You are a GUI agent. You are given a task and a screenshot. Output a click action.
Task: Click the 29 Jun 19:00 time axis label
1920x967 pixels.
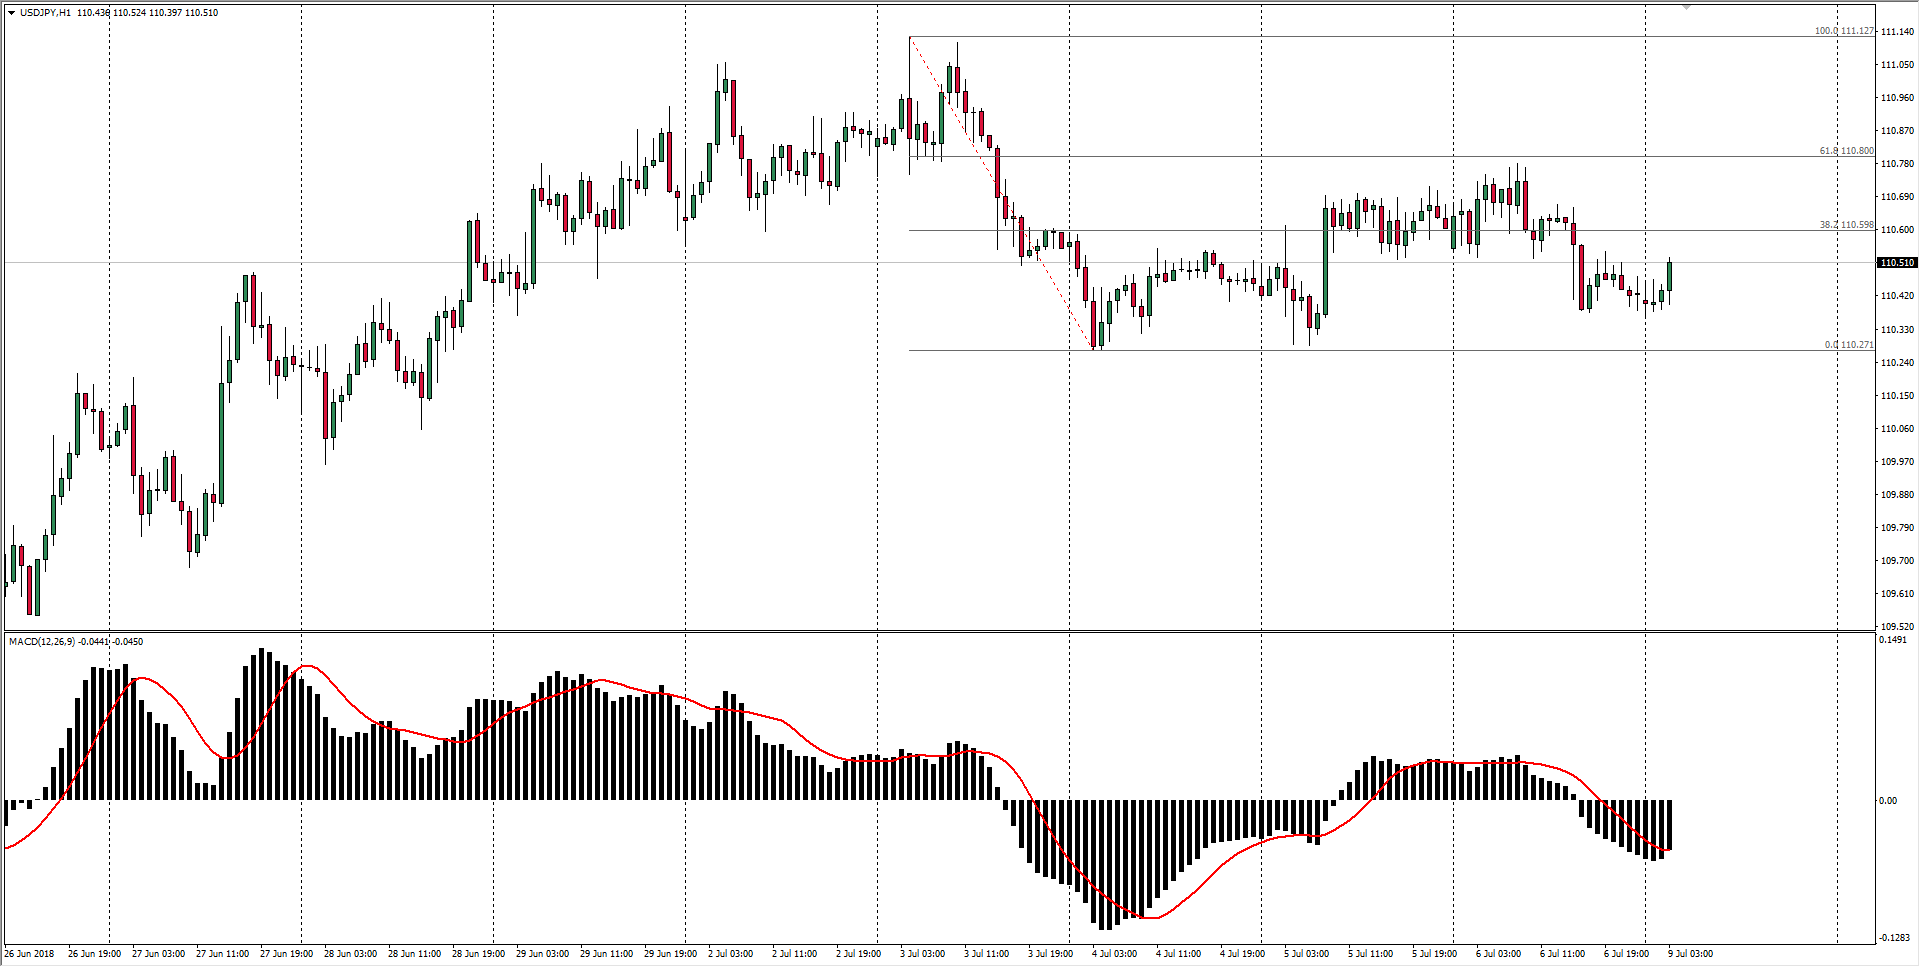pos(670,954)
